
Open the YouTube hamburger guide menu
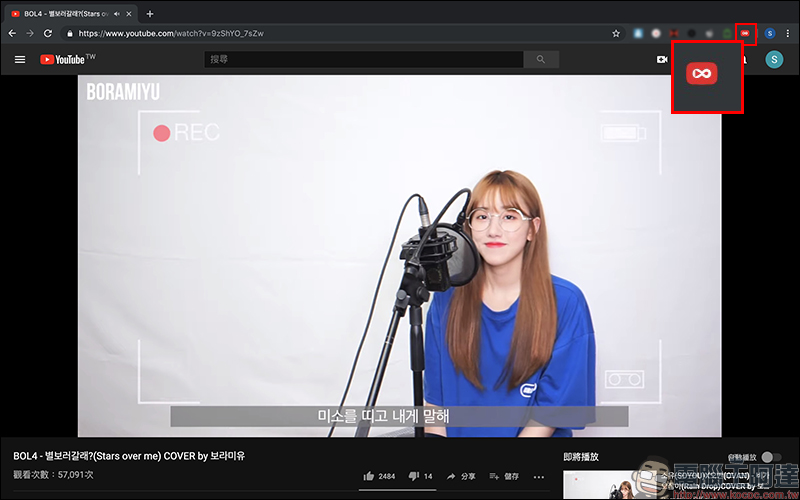pyautogui.click(x=20, y=60)
